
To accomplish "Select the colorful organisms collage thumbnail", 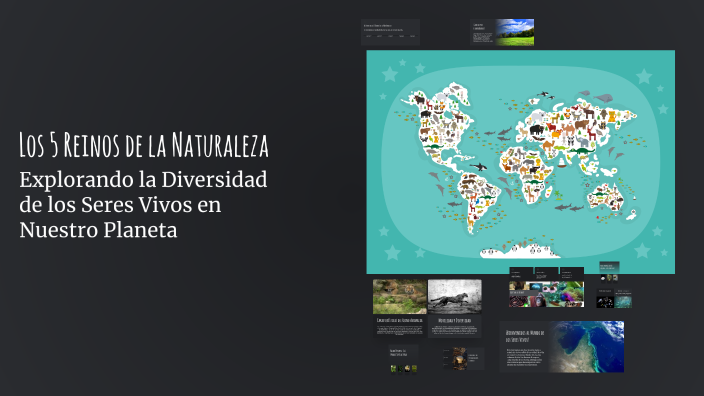I will (x=546, y=294).
